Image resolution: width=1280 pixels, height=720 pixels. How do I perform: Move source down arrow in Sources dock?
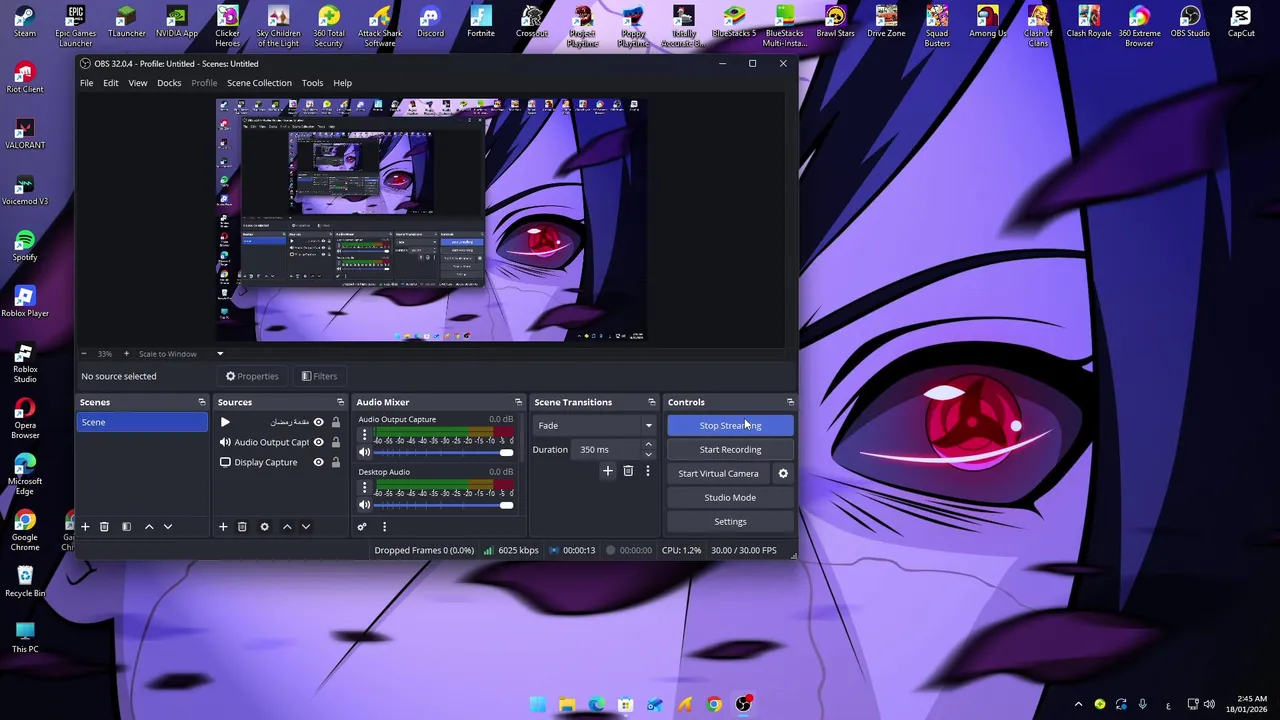tap(306, 526)
